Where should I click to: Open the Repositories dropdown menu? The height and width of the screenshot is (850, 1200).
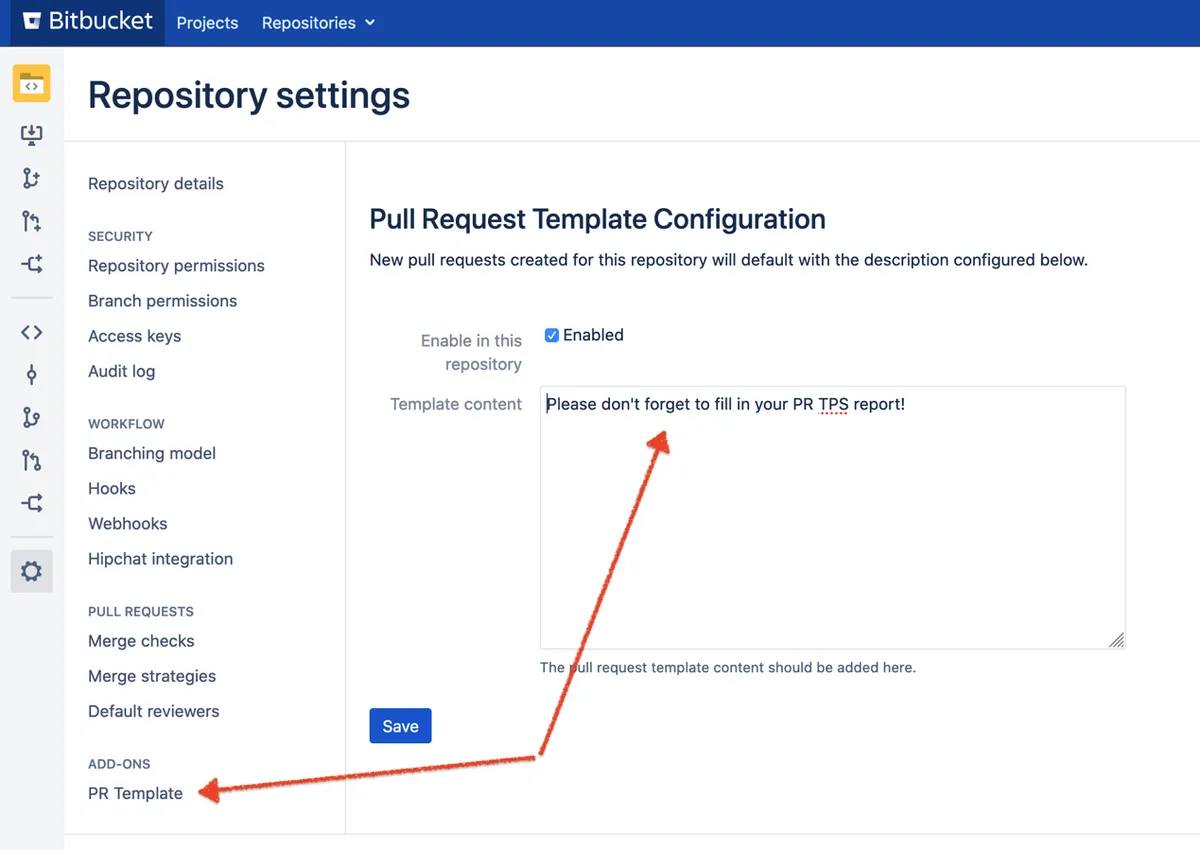point(318,22)
